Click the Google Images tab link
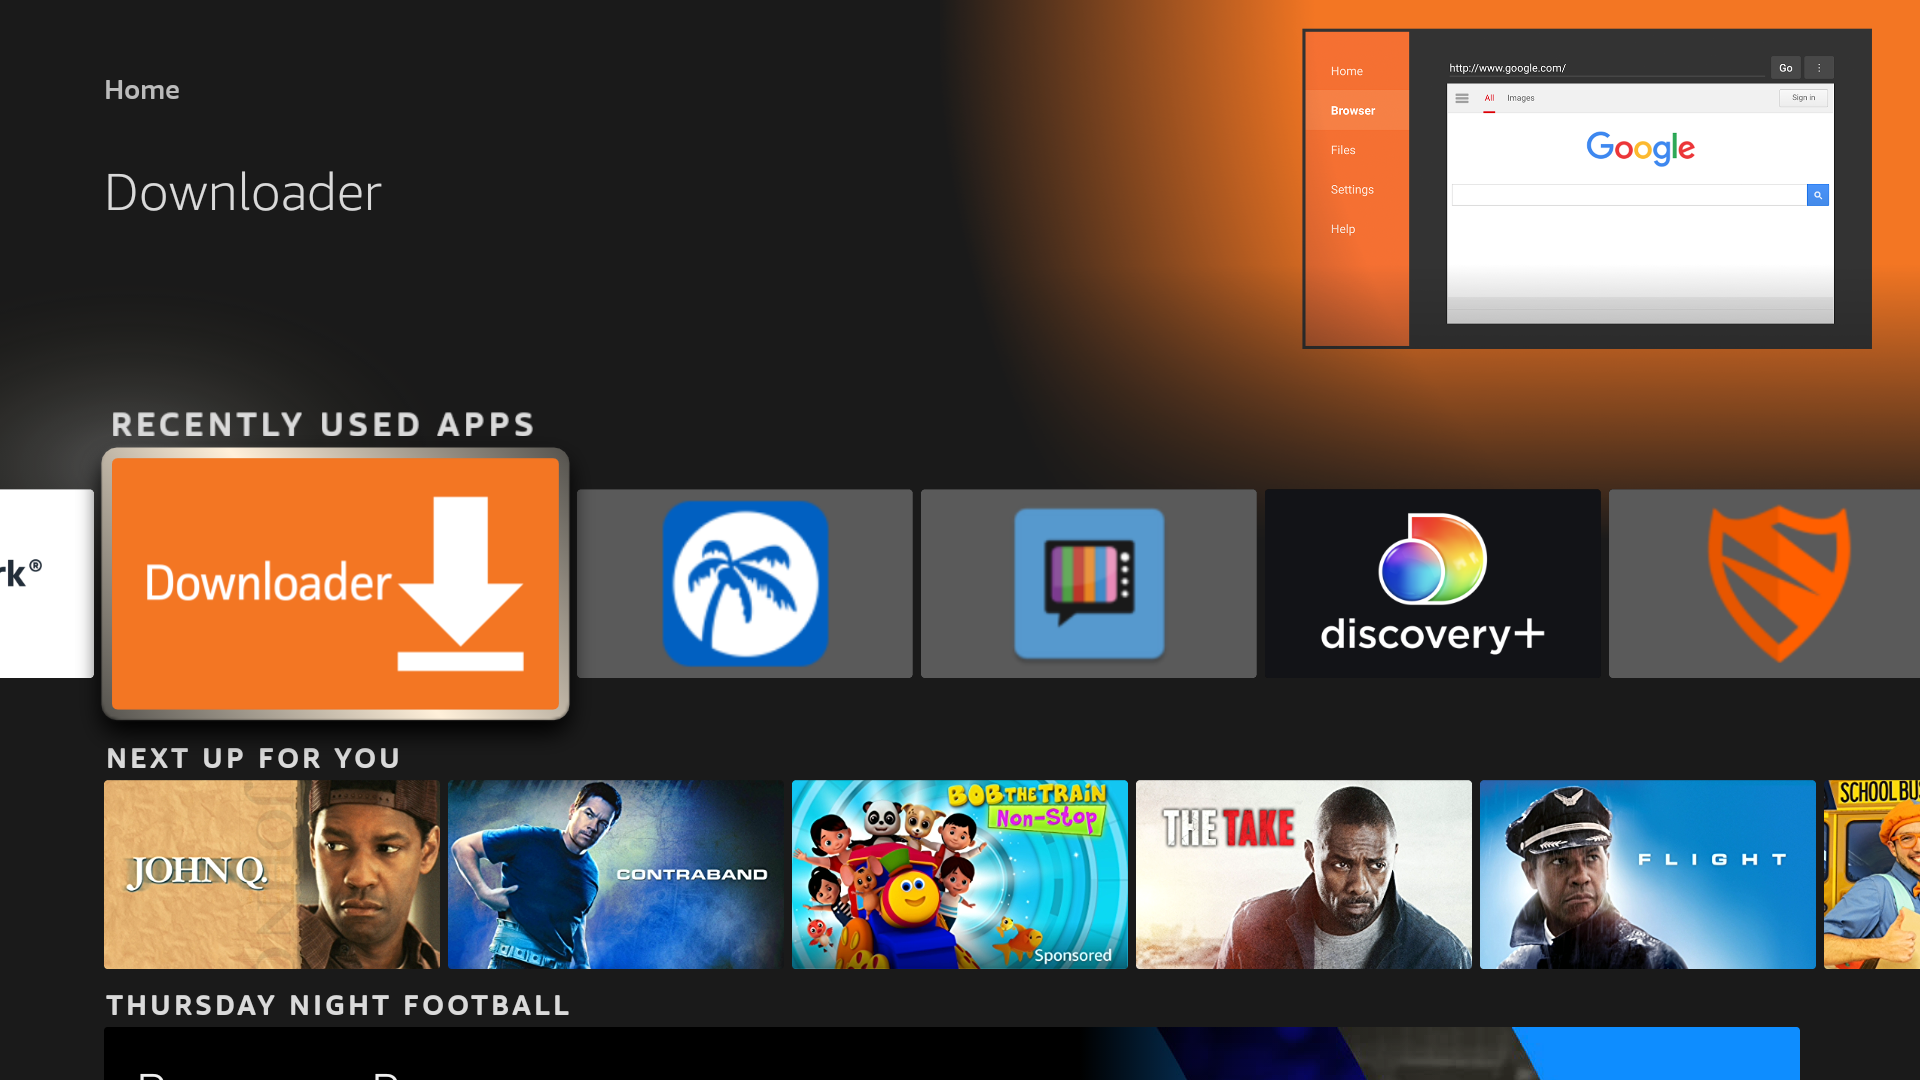Image resolution: width=1920 pixels, height=1080 pixels. pyautogui.click(x=1520, y=96)
